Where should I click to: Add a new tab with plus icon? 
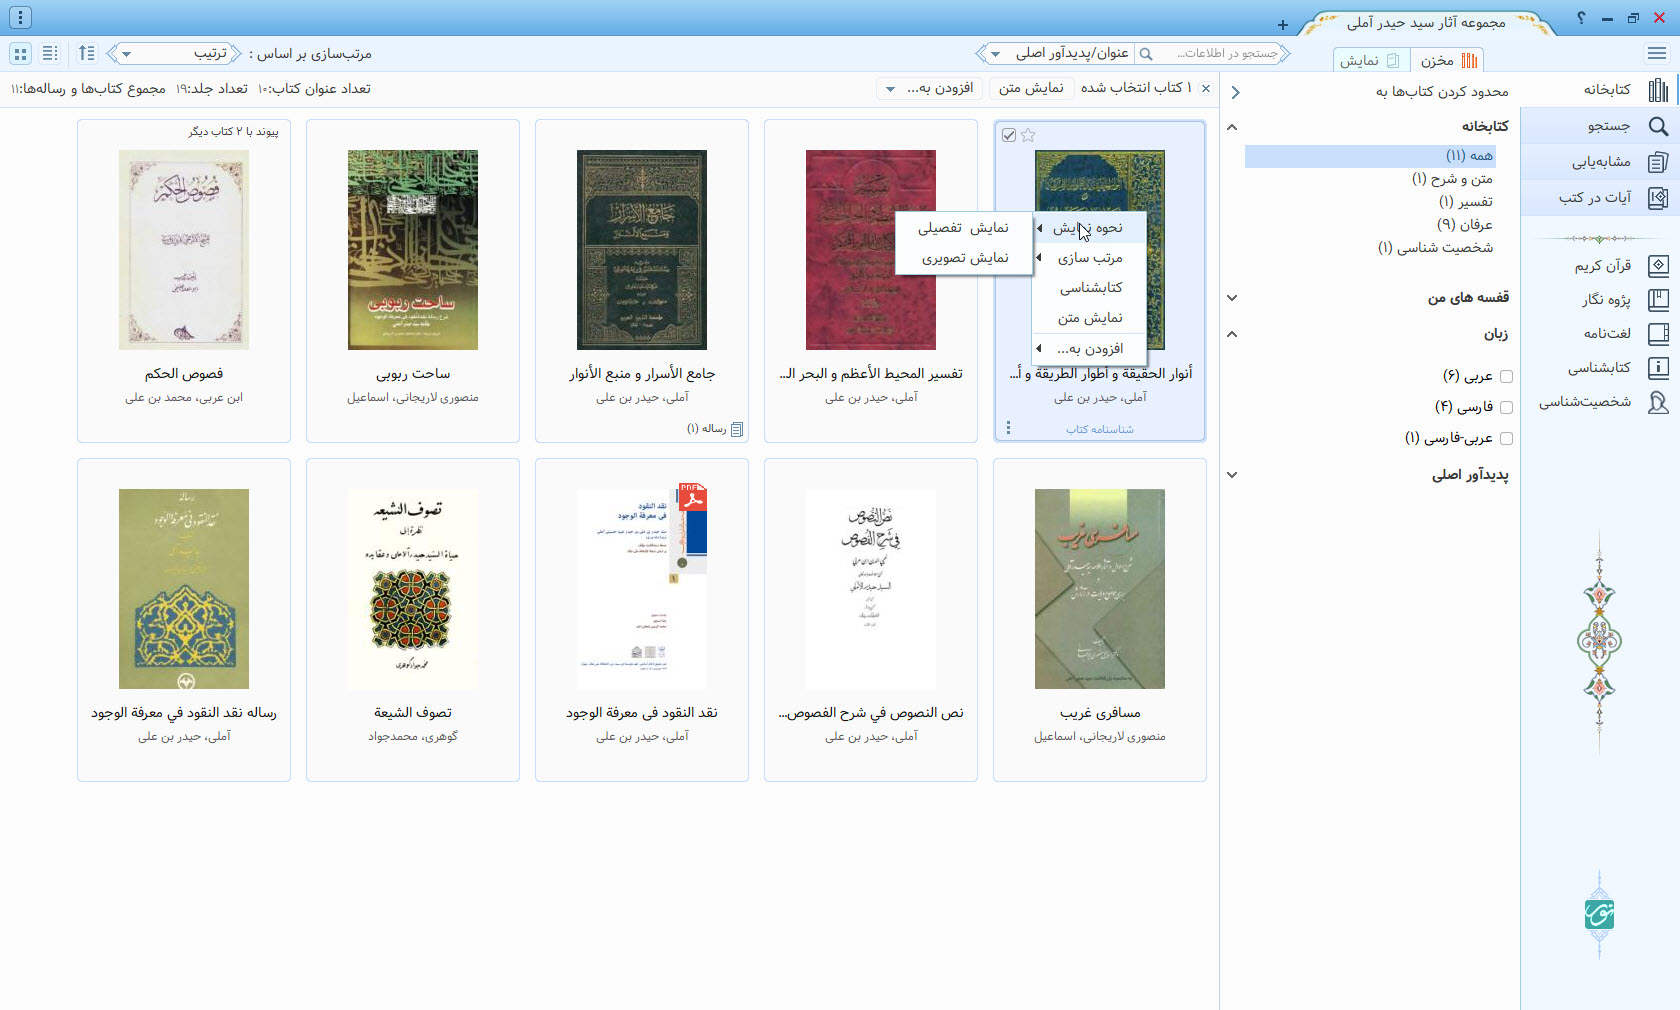pyautogui.click(x=1283, y=24)
